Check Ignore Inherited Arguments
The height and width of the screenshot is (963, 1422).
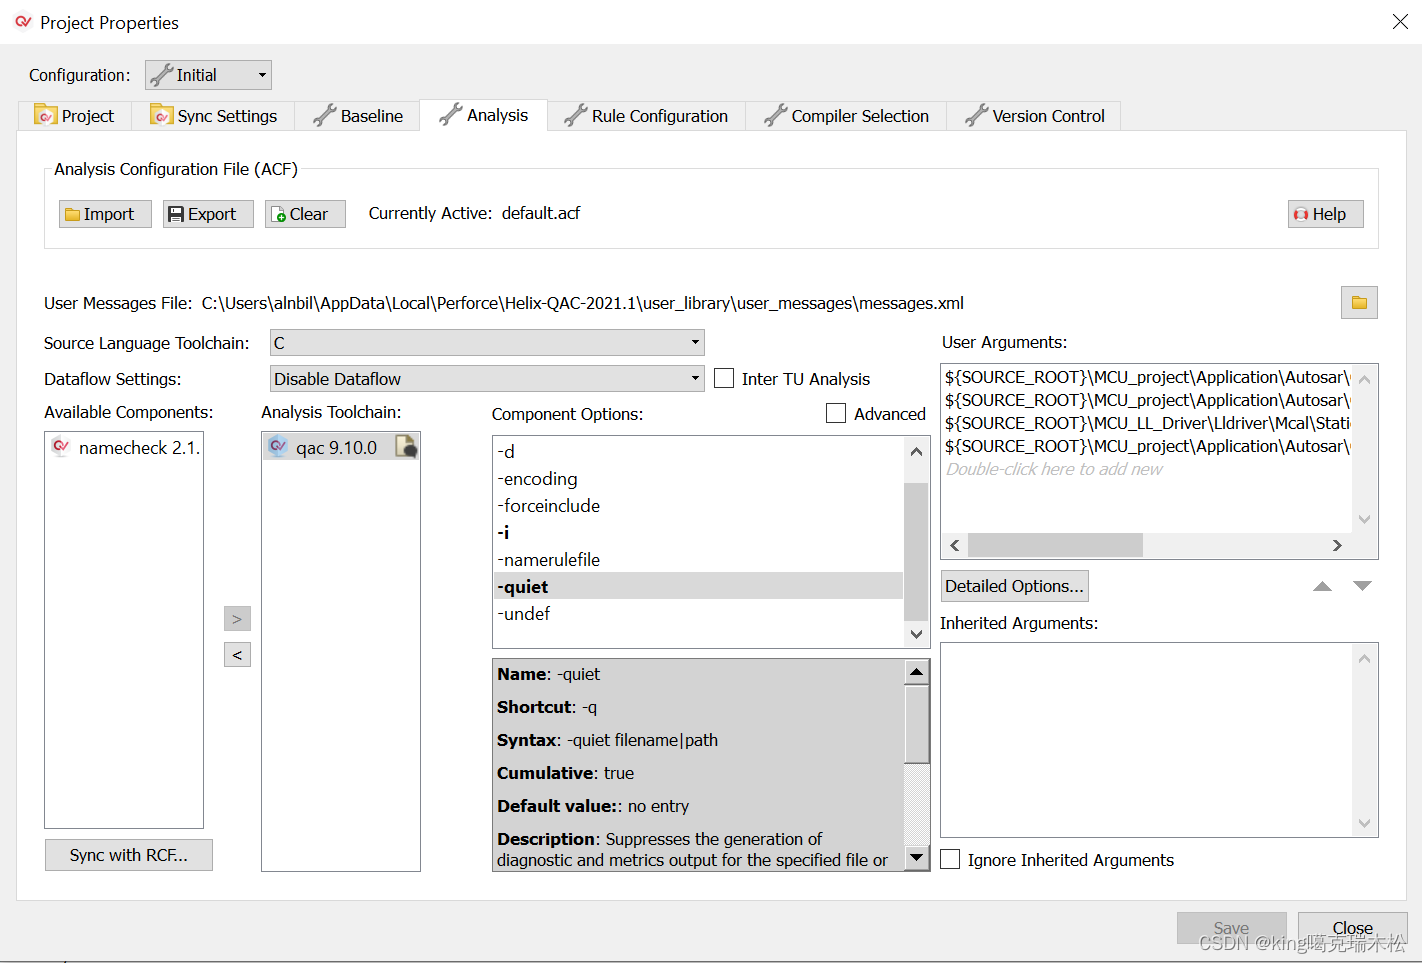[x=950, y=859]
